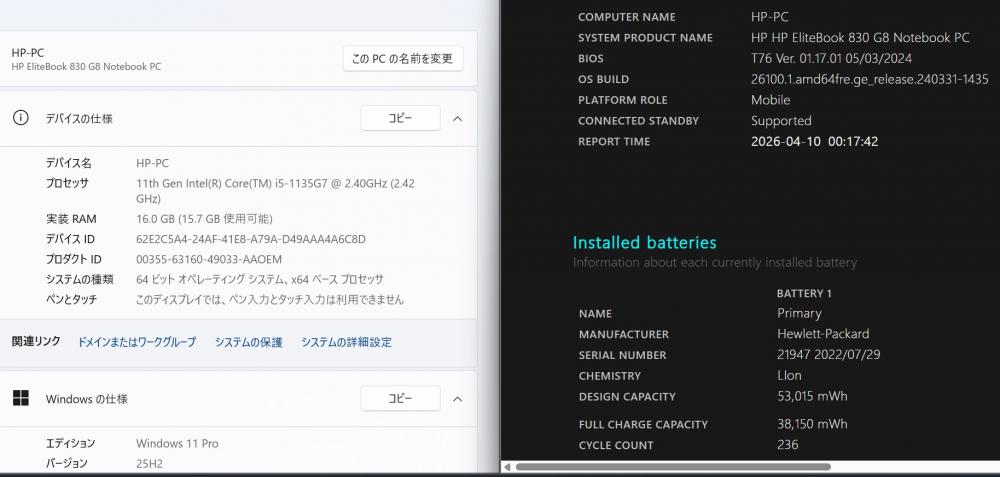This screenshot has height=477, width=1000.
Task: Click the デバイス ID value text
Action: (x=251, y=239)
